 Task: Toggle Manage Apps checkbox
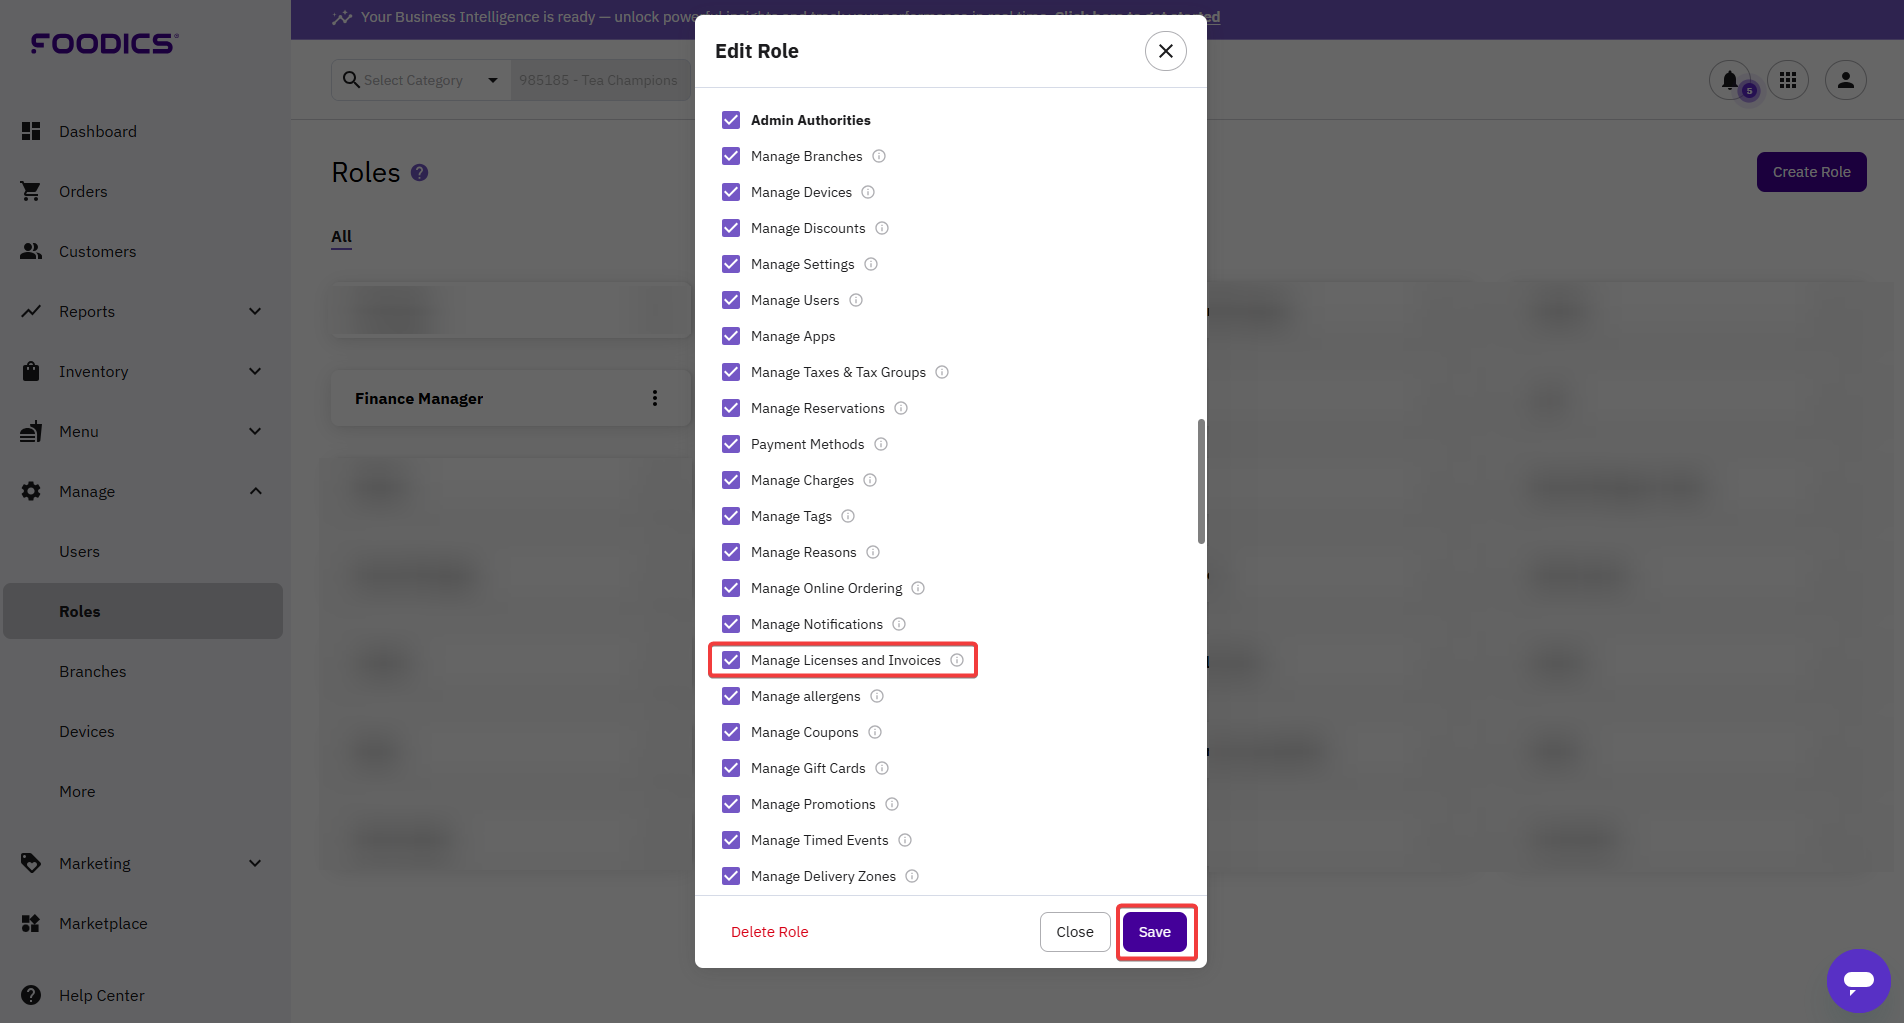click(x=731, y=336)
